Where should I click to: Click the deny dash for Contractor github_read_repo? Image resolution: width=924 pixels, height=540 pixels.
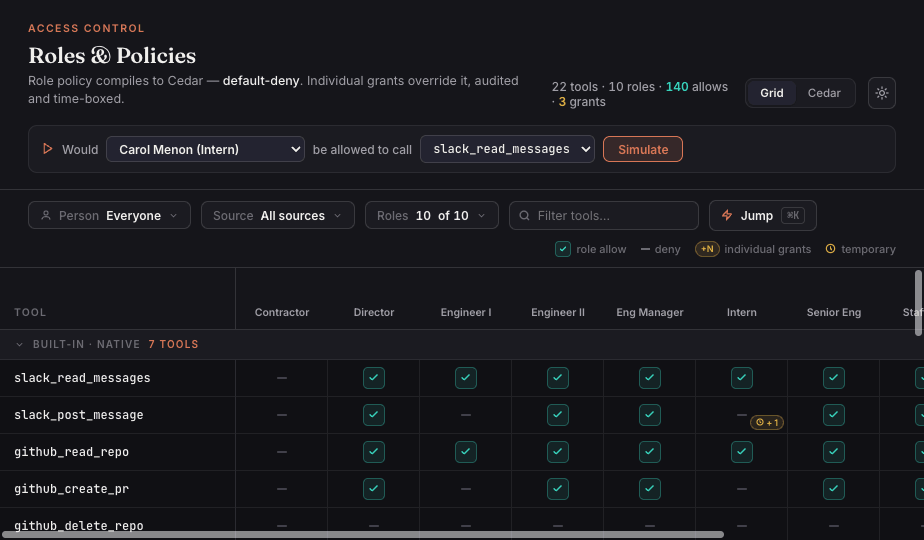(x=282, y=452)
